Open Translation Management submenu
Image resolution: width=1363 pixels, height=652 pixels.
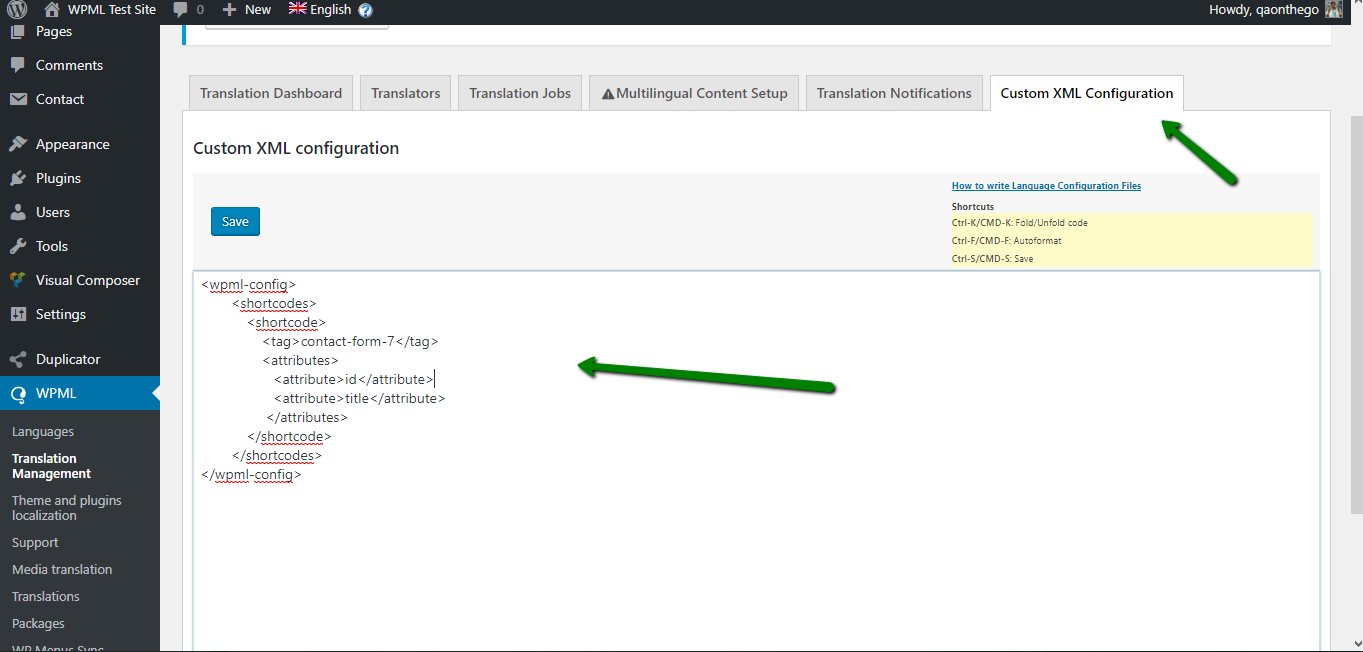click(51, 466)
